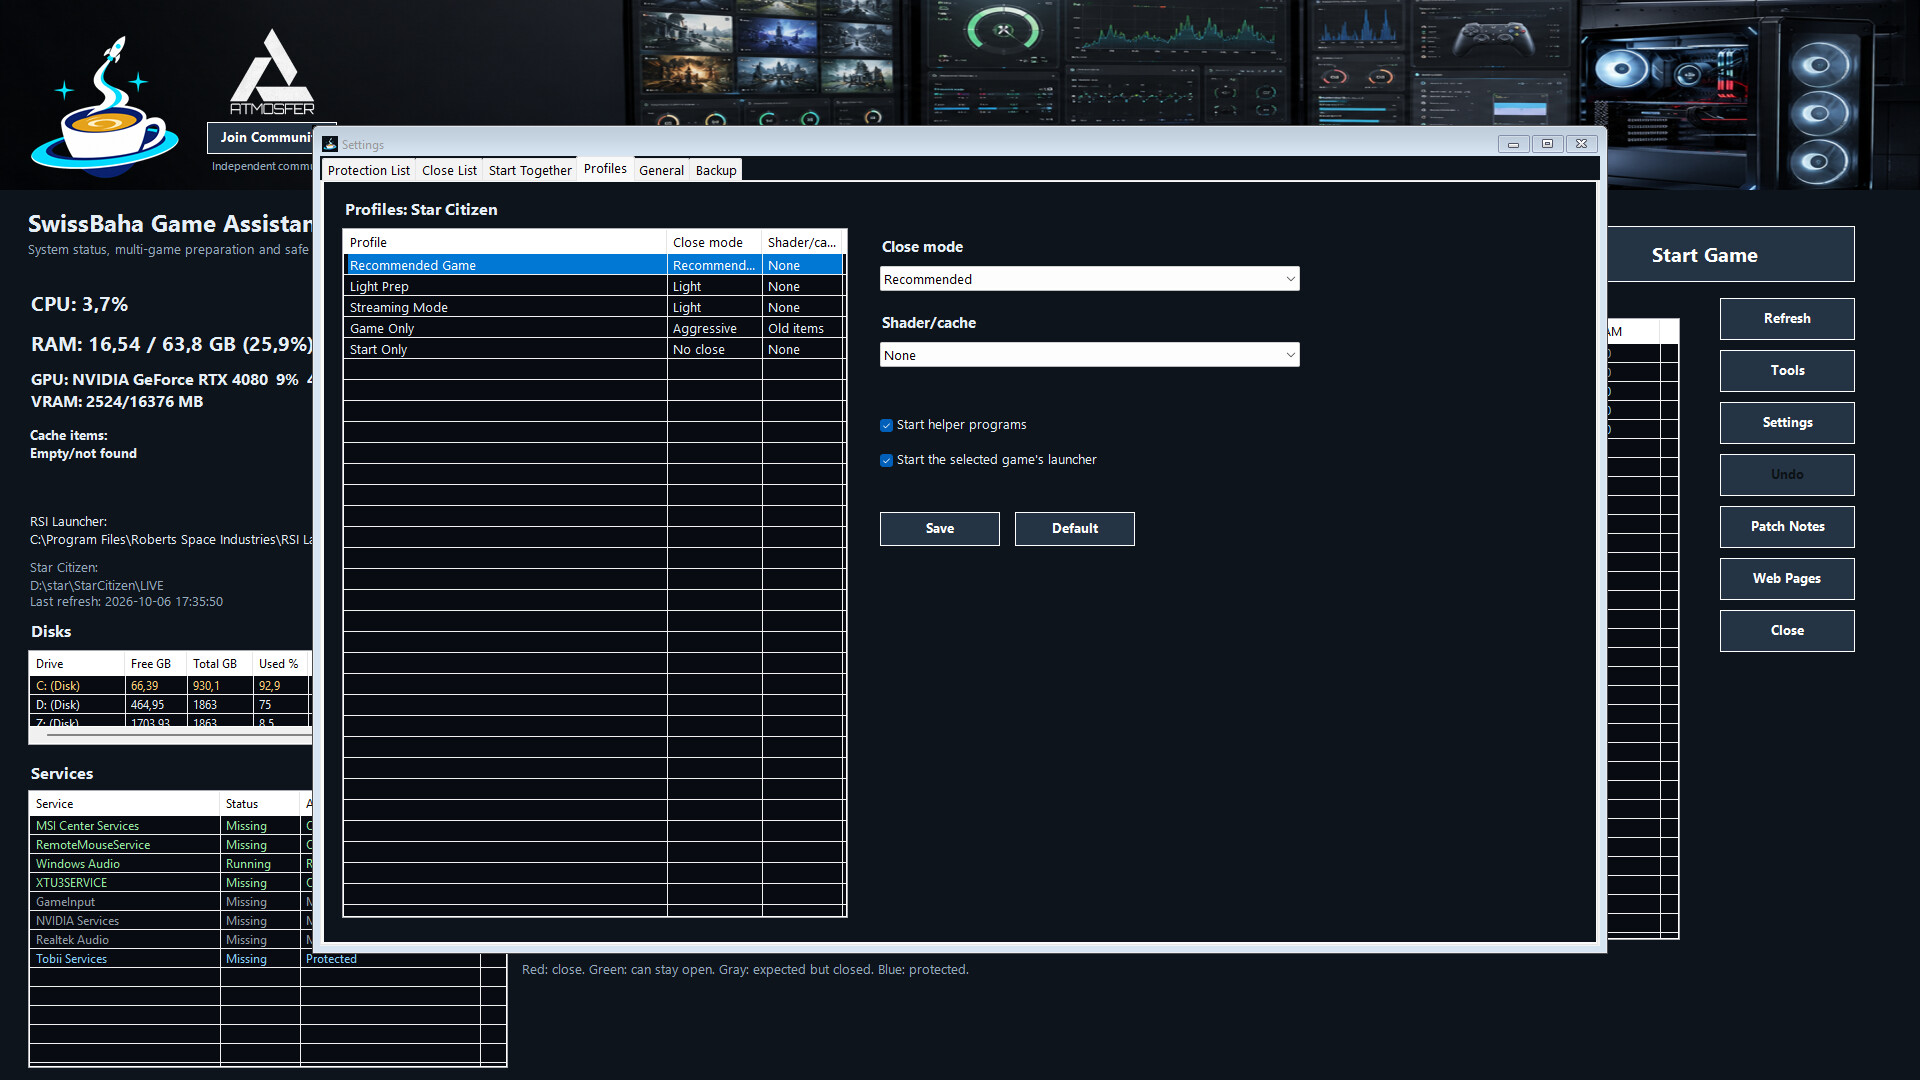The height and width of the screenshot is (1080, 1920).
Task: Click the Shader/ca... column header
Action: click(x=803, y=242)
